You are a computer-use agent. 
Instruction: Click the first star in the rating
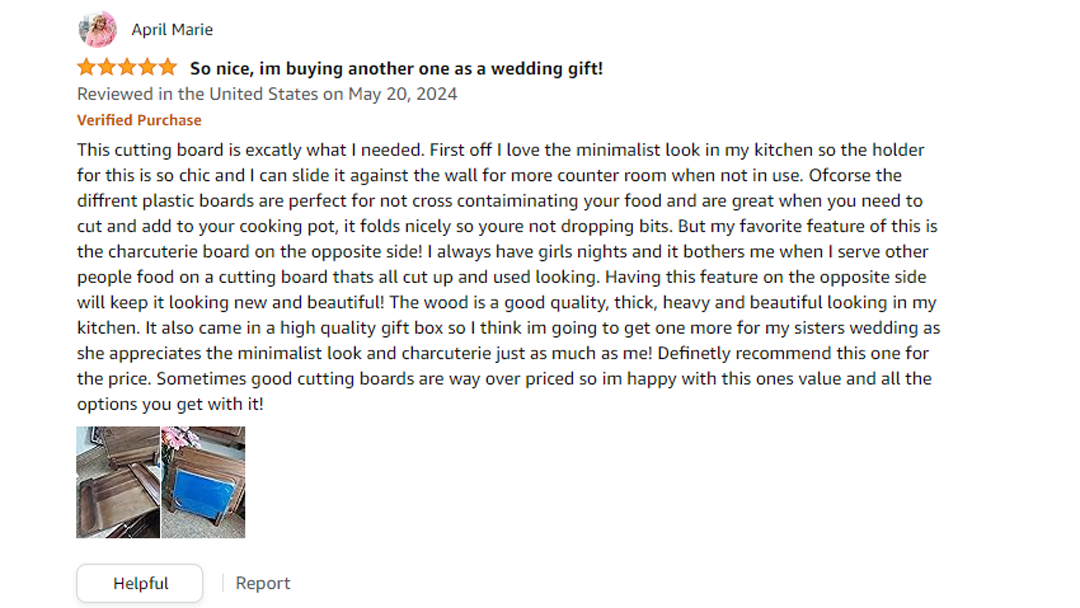click(87, 68)
